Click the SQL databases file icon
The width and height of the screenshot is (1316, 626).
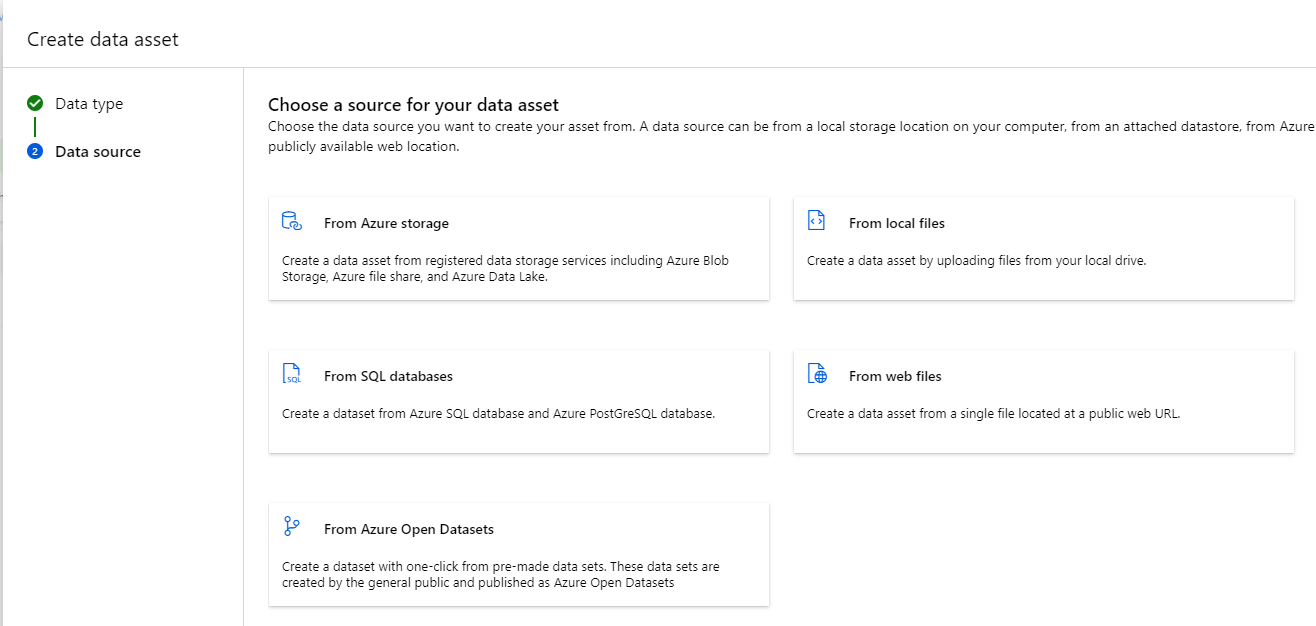[292, 375]
